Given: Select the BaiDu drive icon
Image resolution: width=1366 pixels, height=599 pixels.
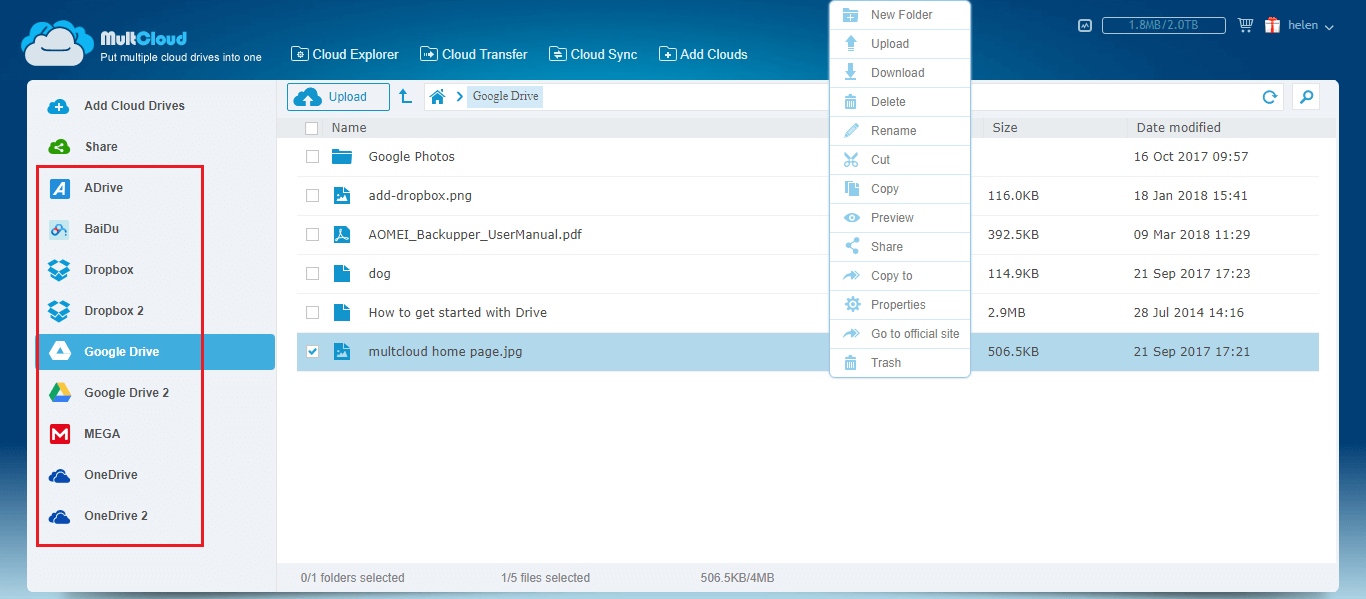Looking at the screenshot, I should (59, 229).
